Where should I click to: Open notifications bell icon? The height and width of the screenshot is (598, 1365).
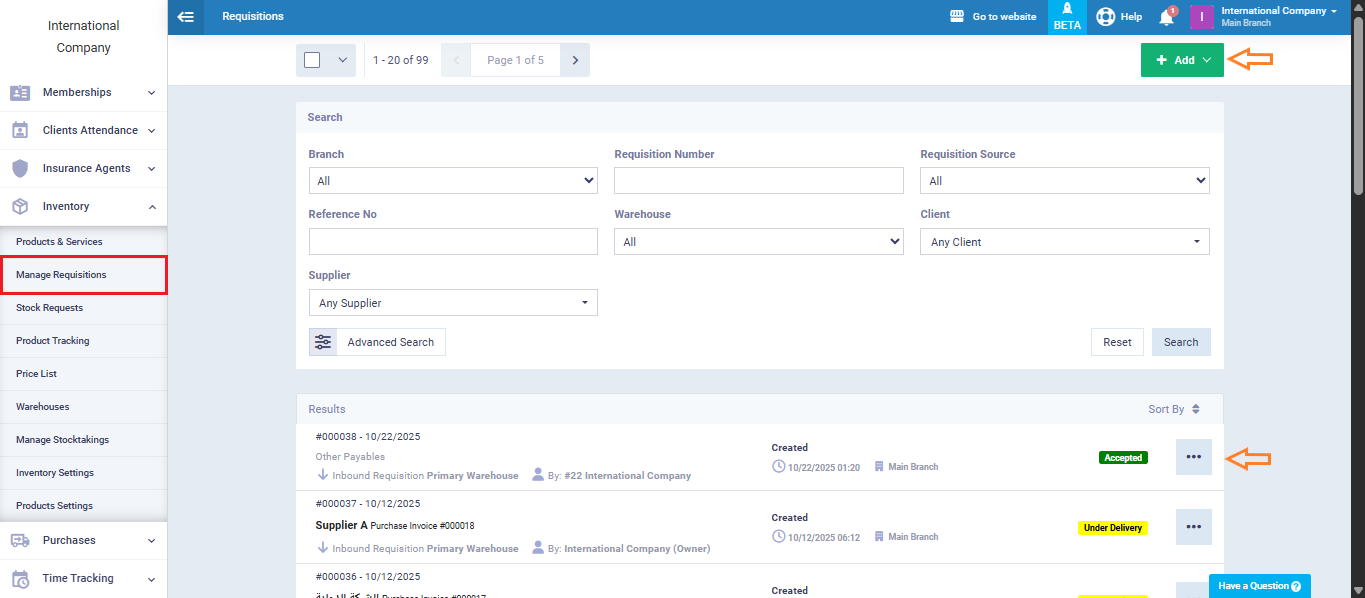click(x=1166, y=17)
